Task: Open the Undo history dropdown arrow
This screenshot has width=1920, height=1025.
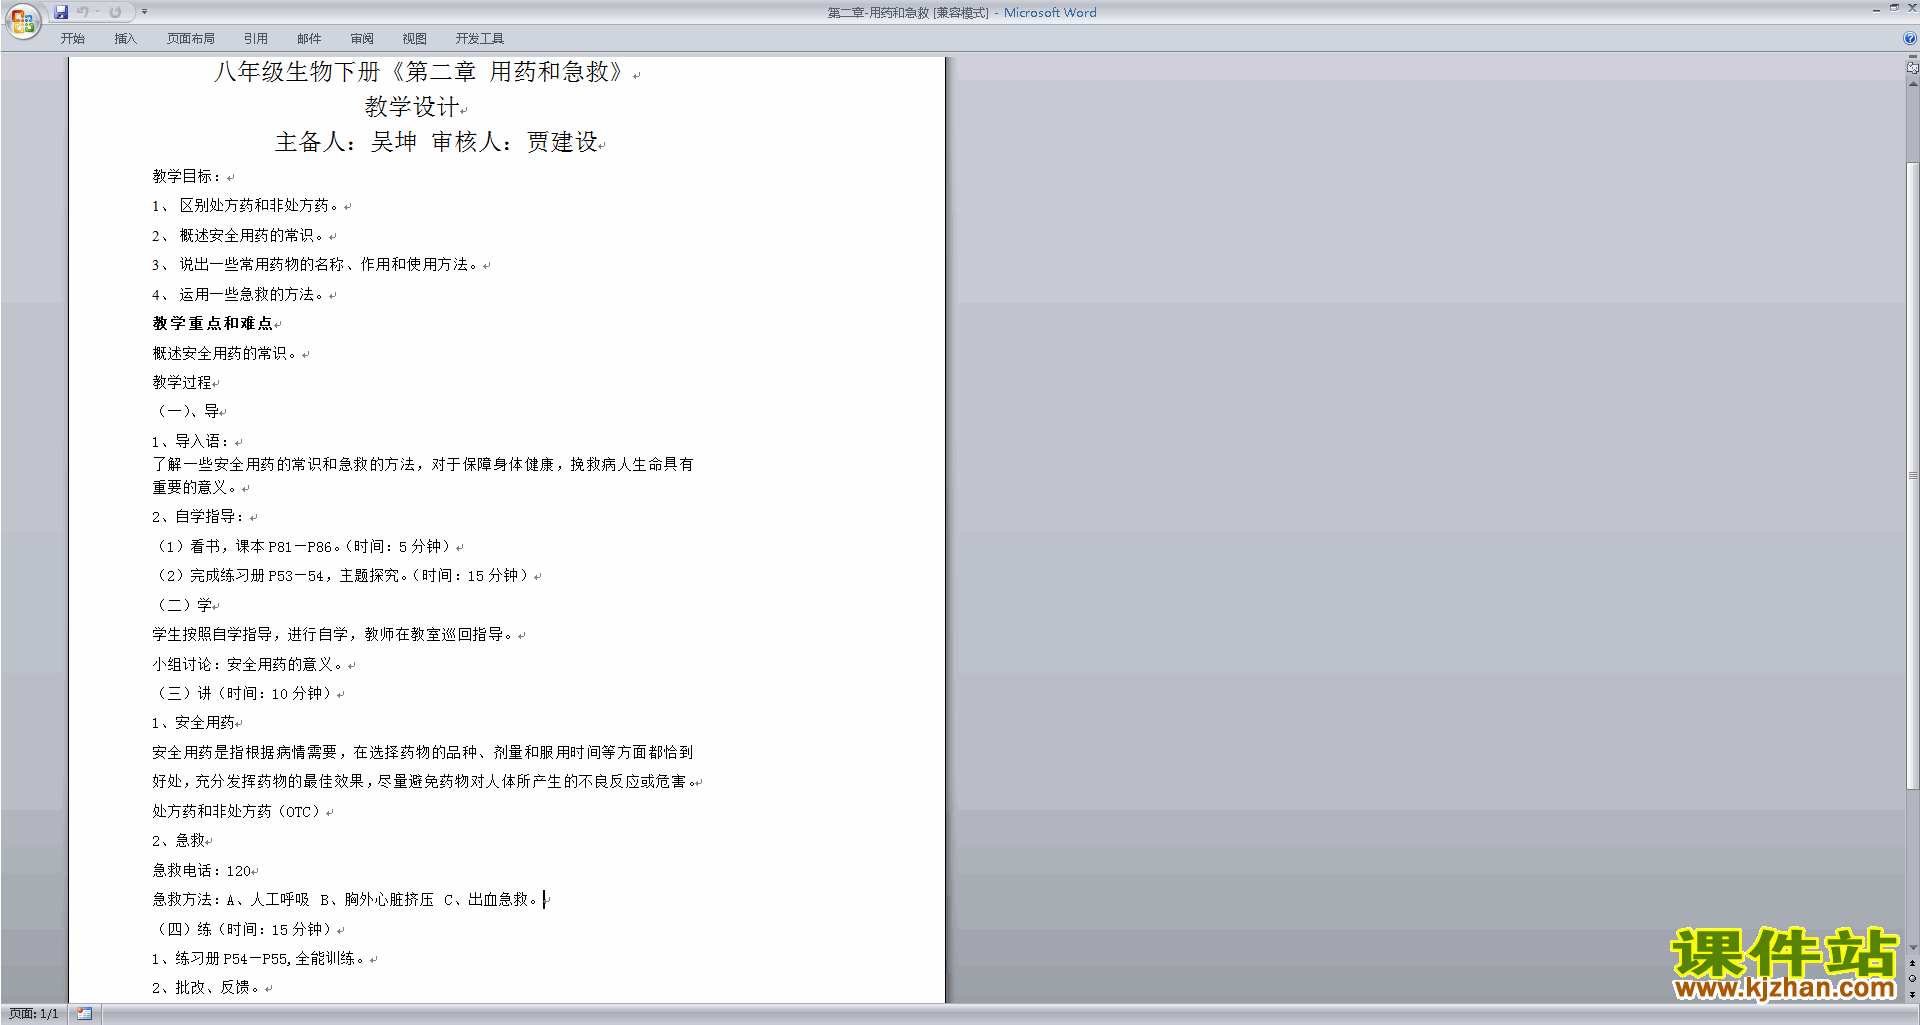Action: point(97,12)
